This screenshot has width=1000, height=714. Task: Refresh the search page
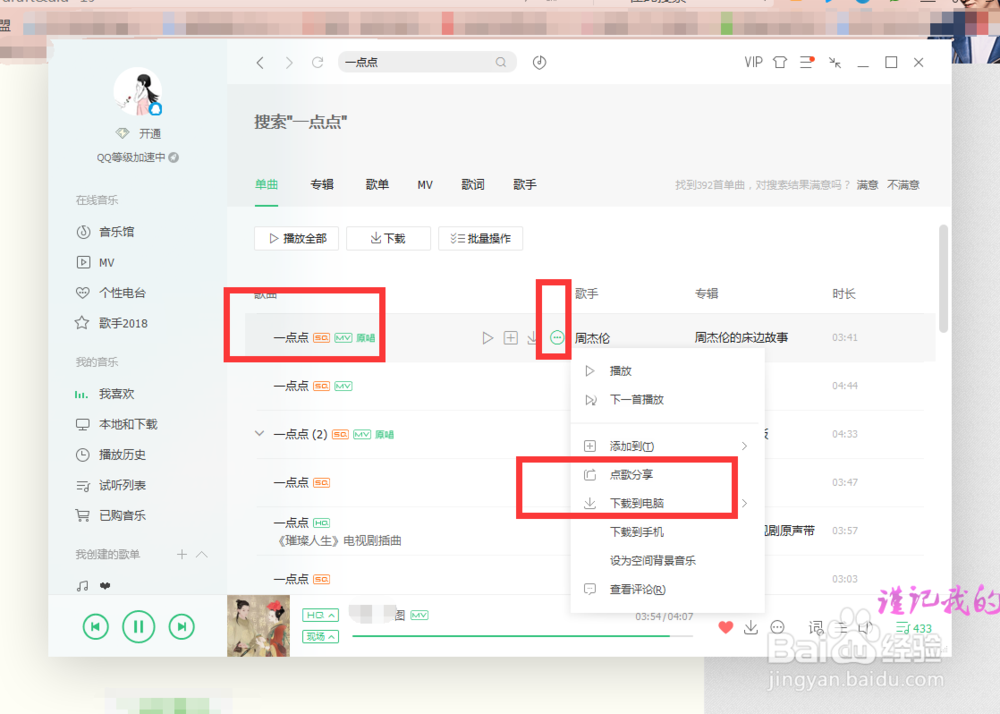pyautogui.click(x=318, y=62)
